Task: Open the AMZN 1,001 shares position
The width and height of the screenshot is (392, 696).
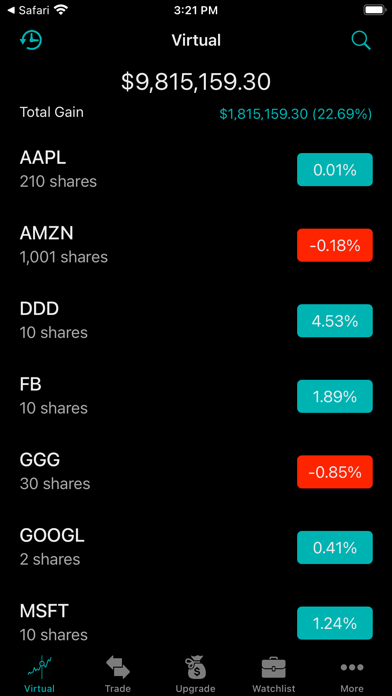Action: [x=196, y=245]
